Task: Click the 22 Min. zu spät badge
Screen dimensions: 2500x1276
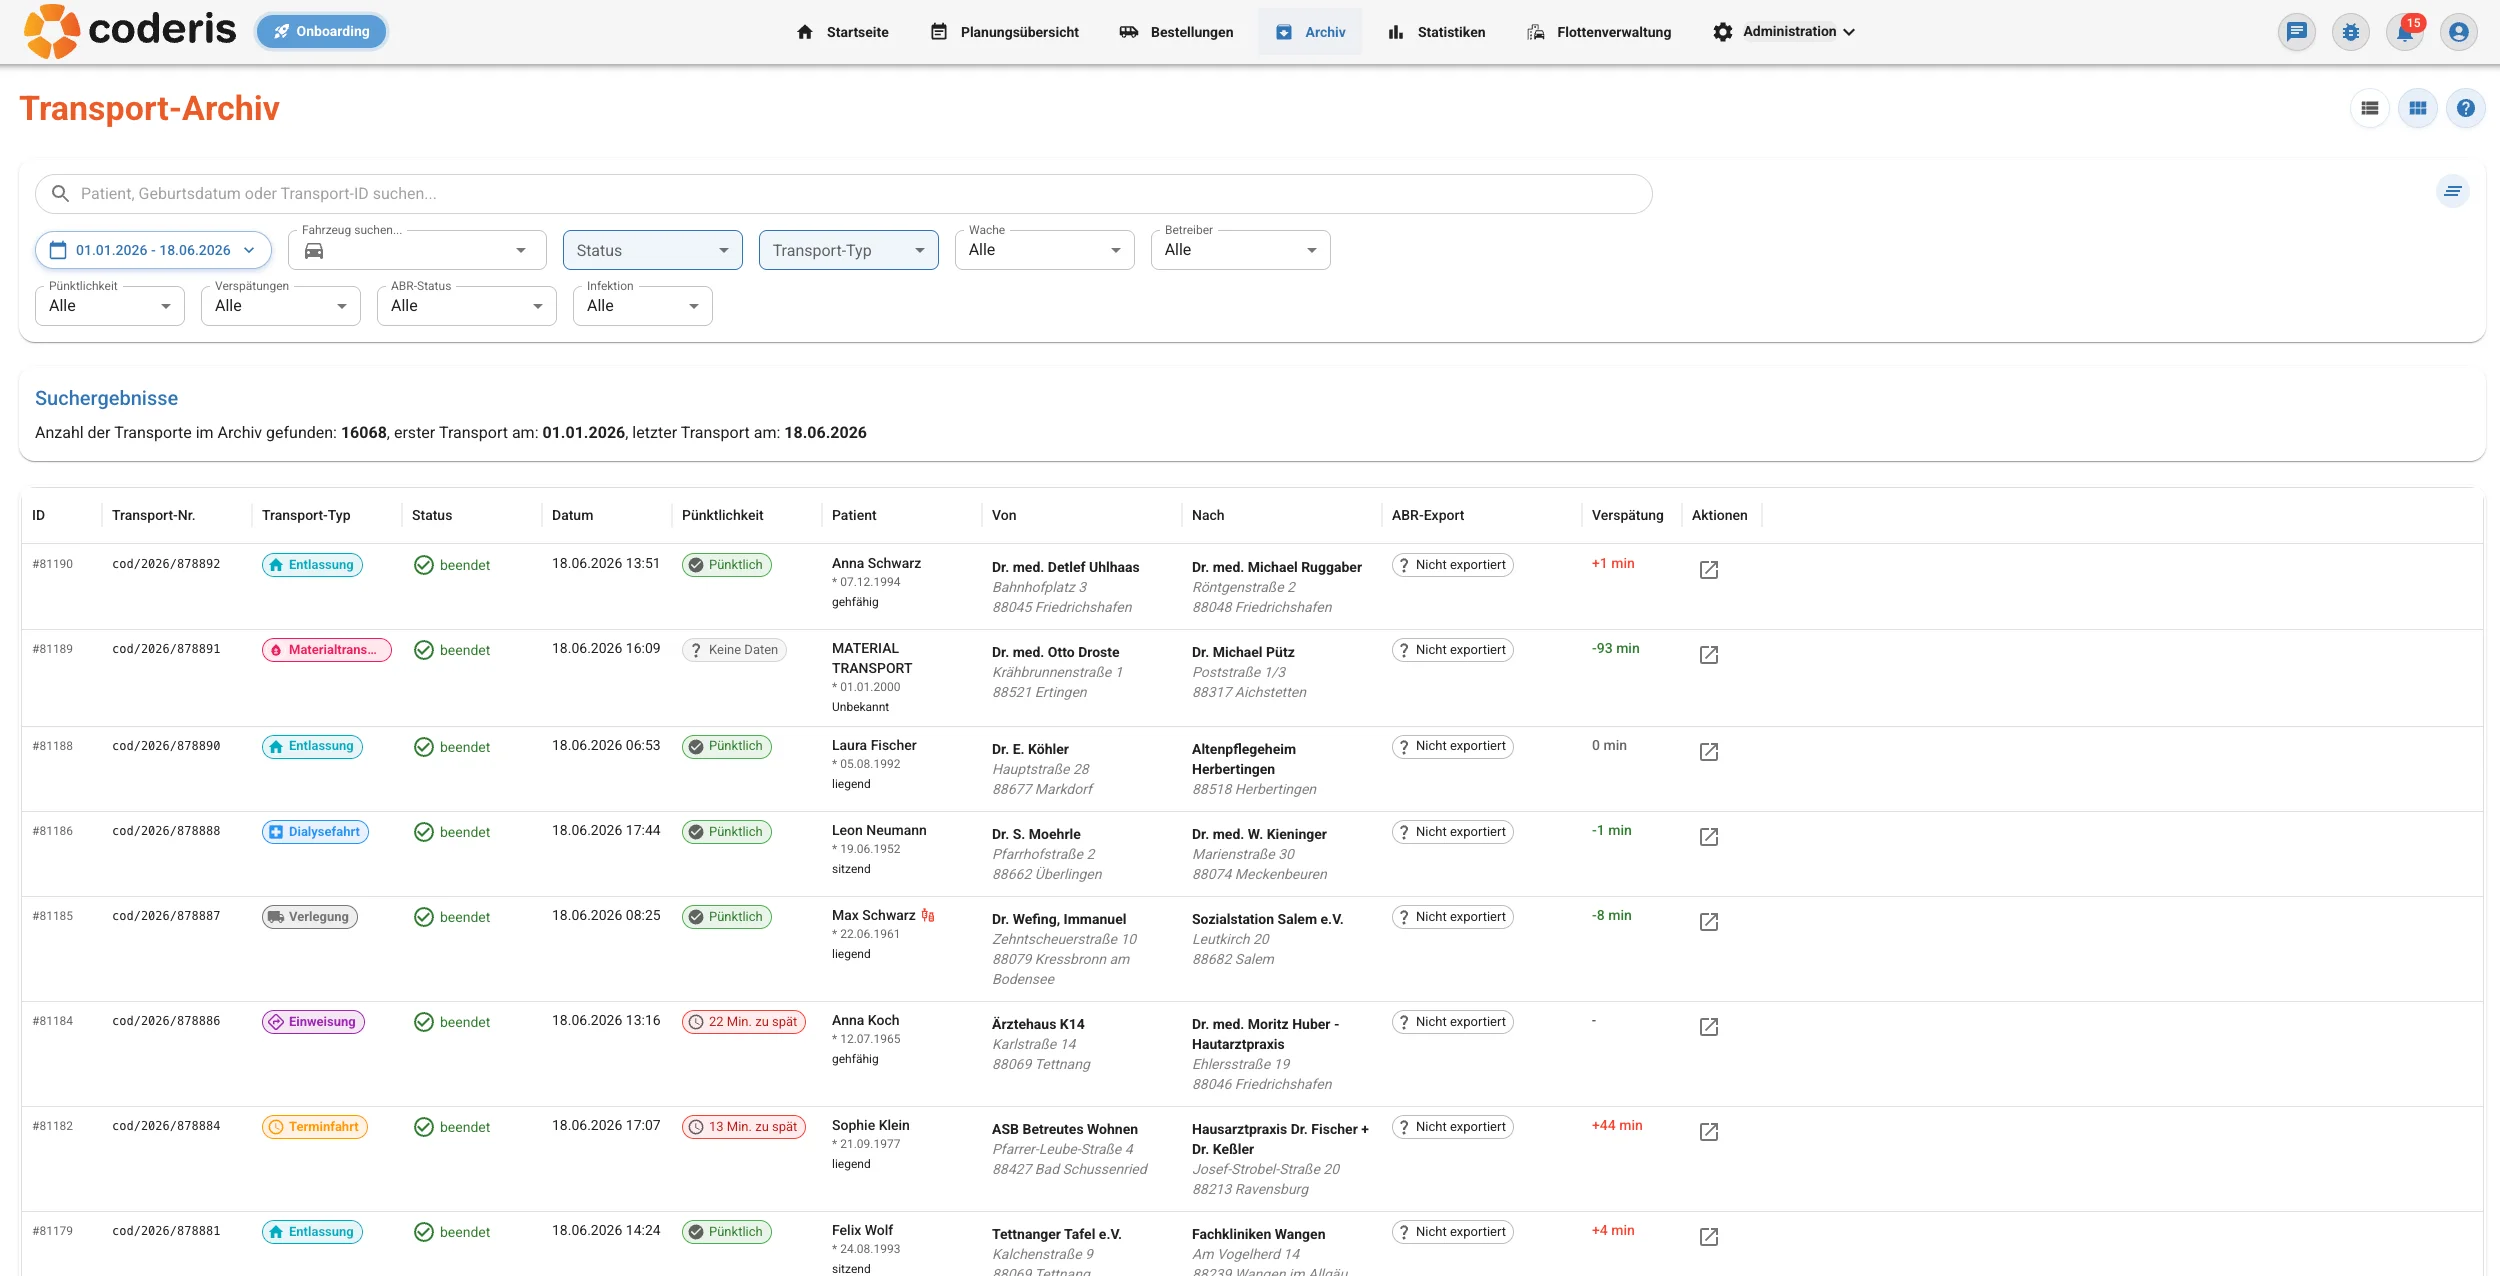Action: point(743,1022)
